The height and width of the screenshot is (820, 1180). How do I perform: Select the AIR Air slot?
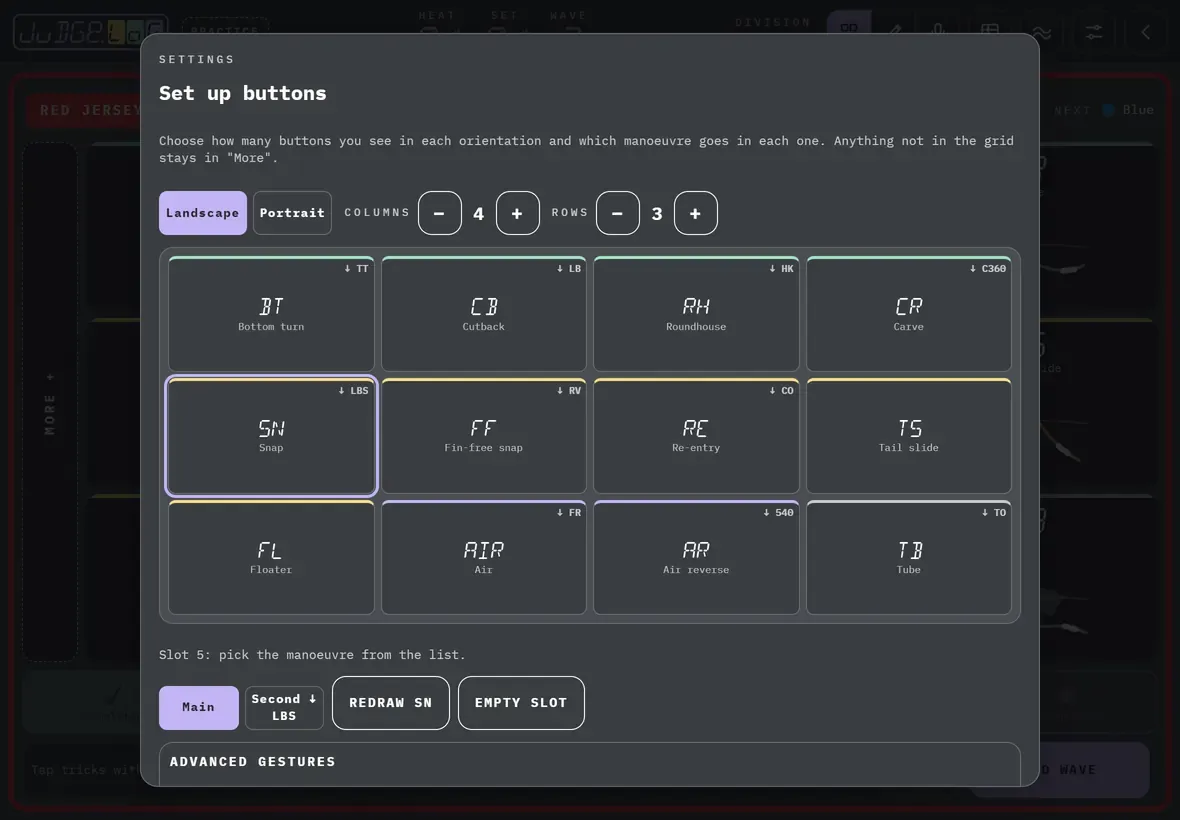484,557
